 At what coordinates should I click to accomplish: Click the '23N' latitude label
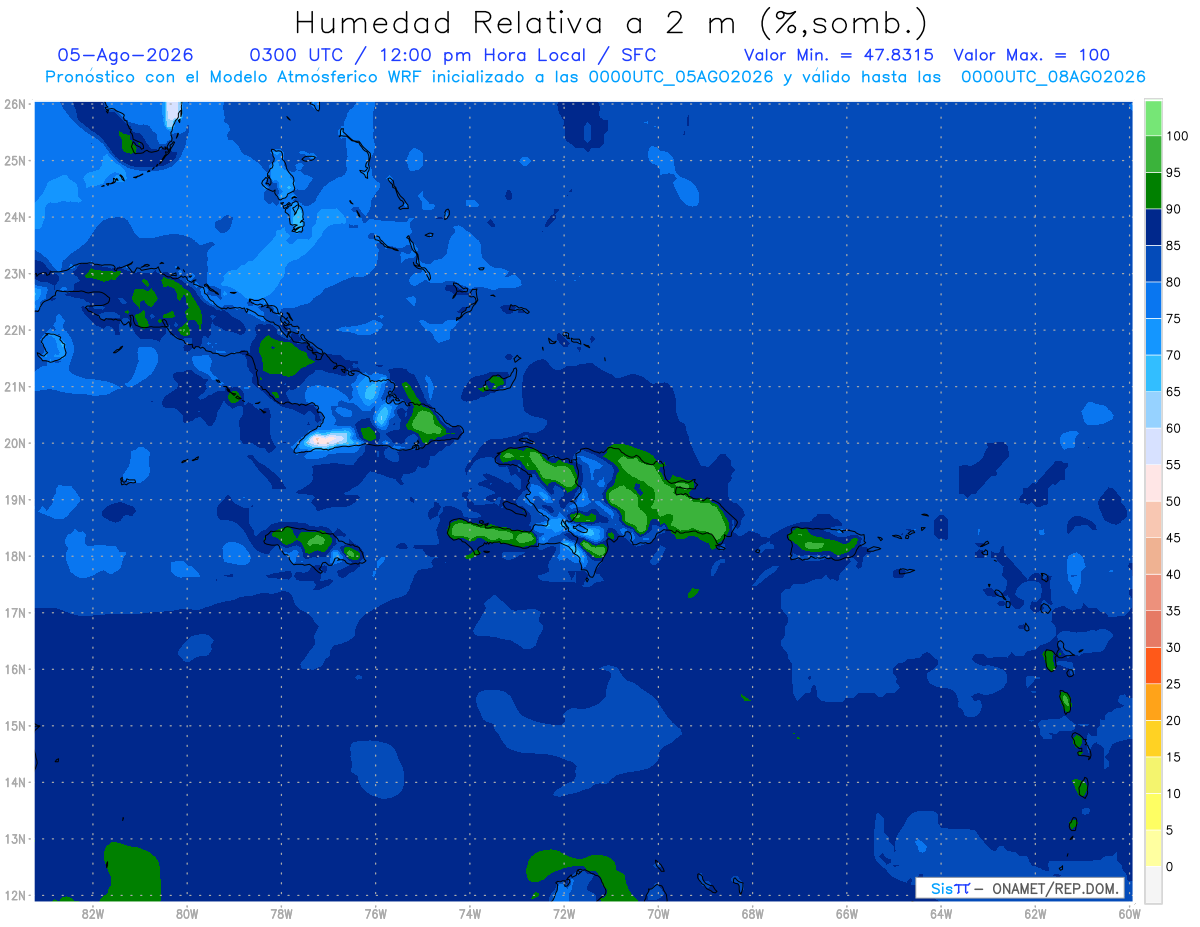[x=14, y=274]
